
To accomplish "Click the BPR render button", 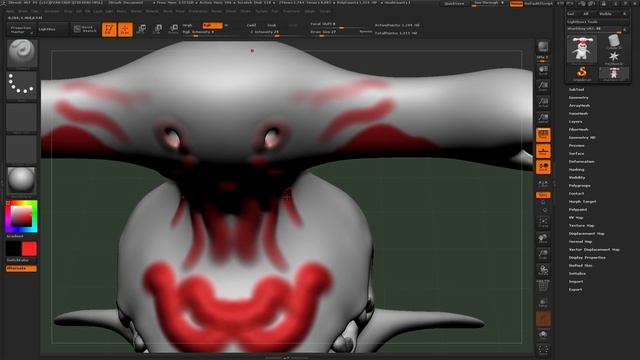I will pos(543,47).
